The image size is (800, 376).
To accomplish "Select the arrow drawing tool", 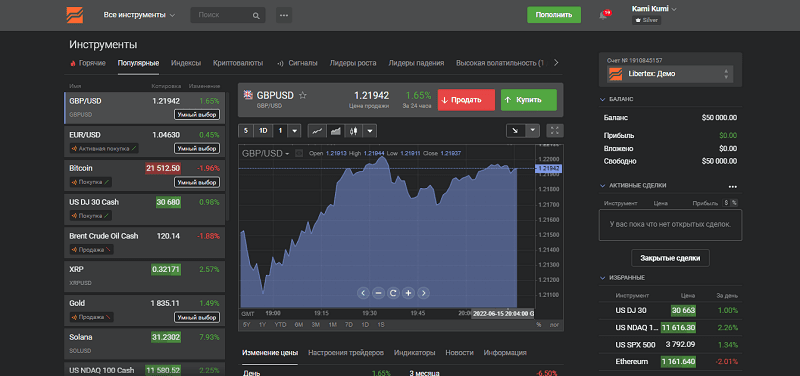I will (515, 131).
